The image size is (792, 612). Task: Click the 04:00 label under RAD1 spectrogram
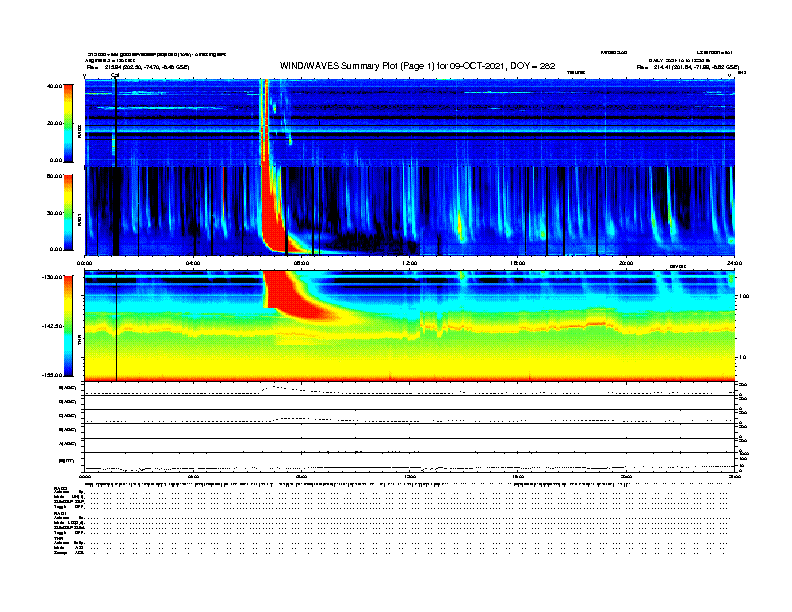193,263
